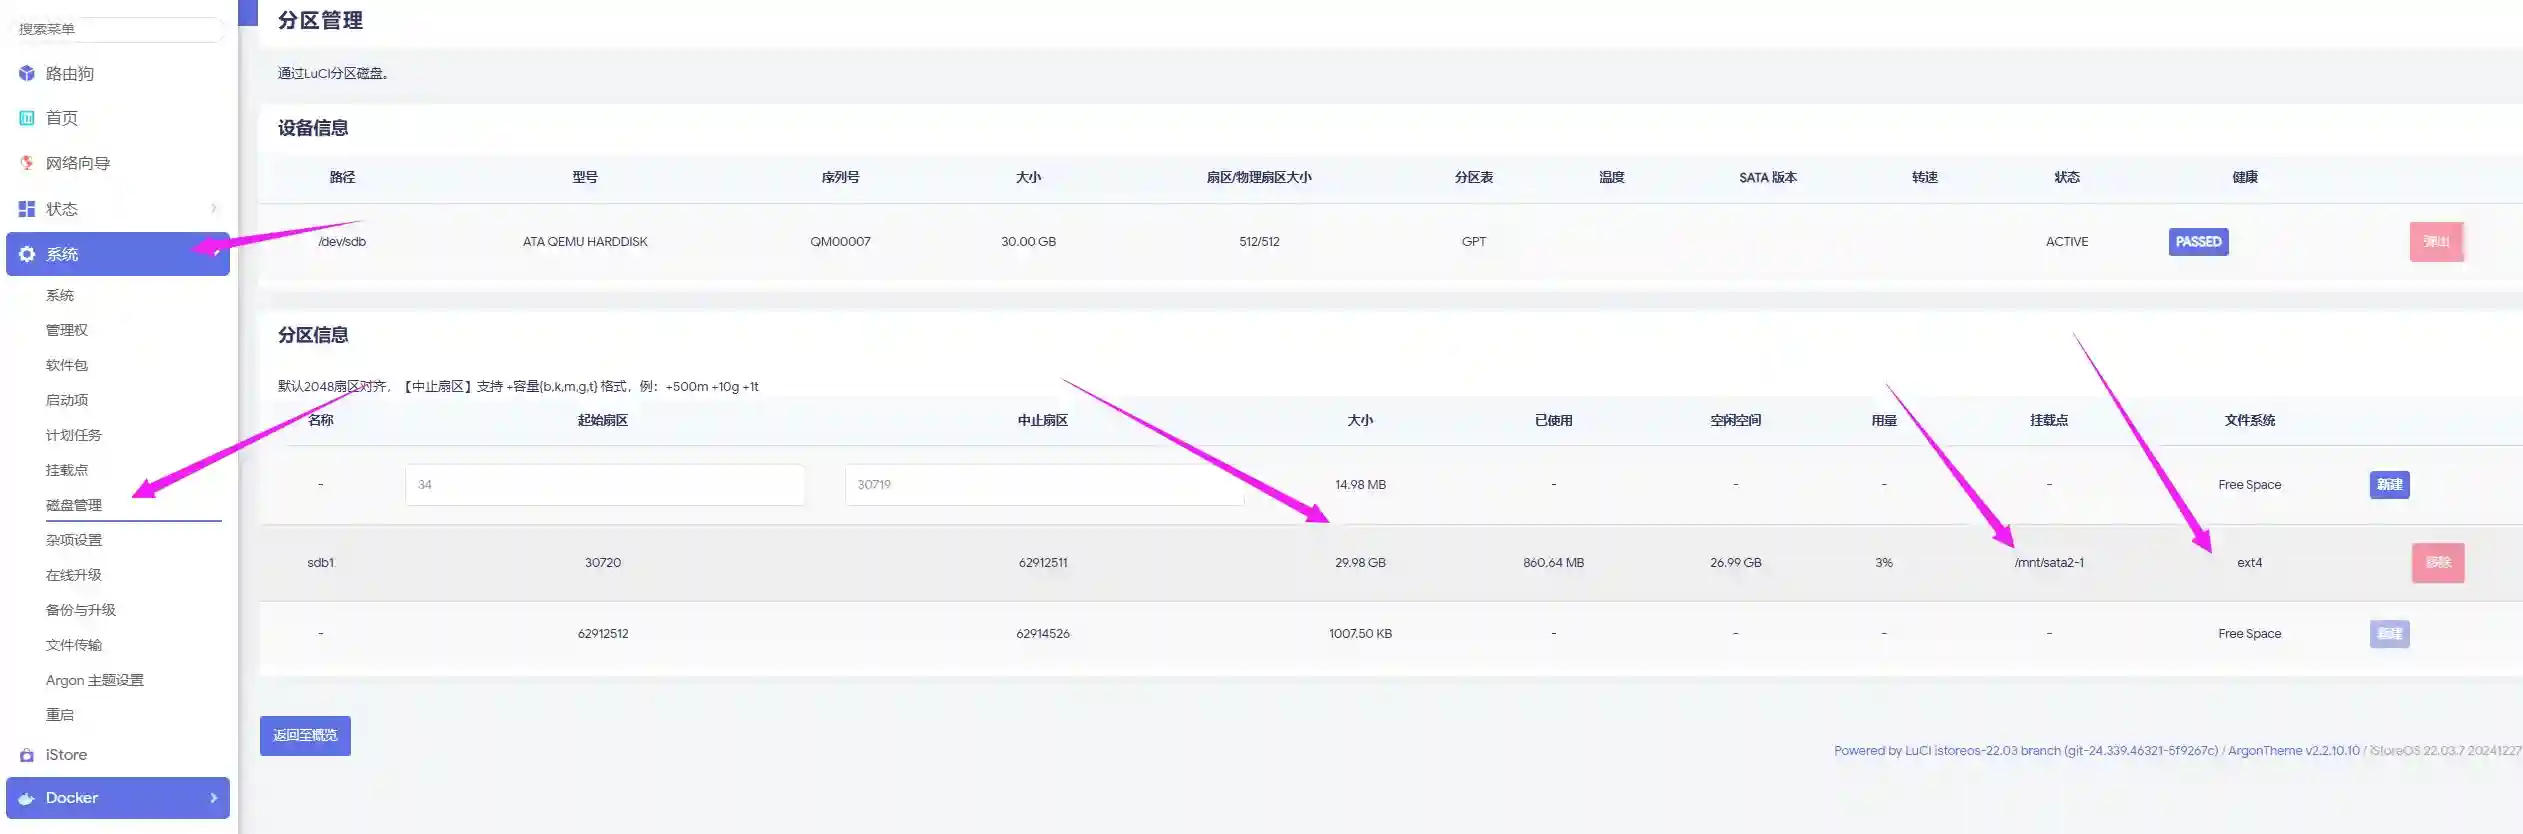Focus the 搜索菜单 search box
The image size is (2523, 834).
coord(118,29)
